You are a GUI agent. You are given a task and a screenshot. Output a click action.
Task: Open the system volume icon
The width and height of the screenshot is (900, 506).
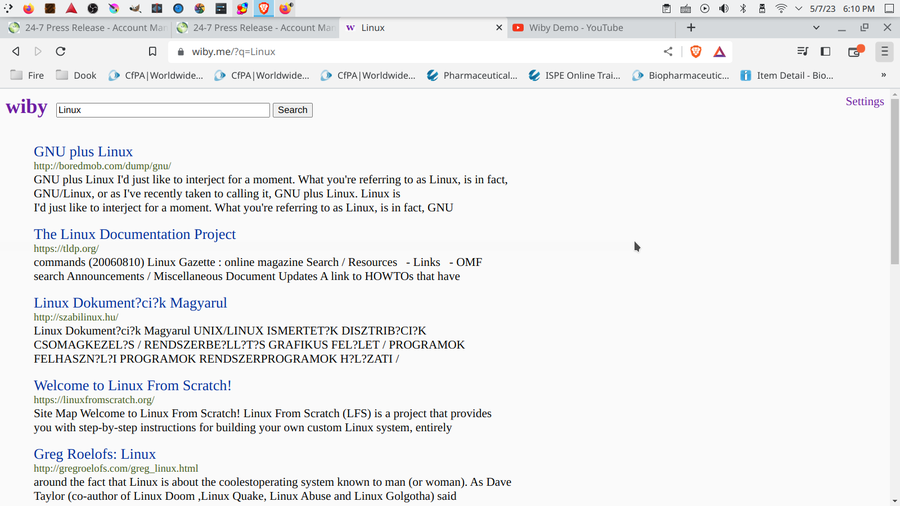click(723, 8)
